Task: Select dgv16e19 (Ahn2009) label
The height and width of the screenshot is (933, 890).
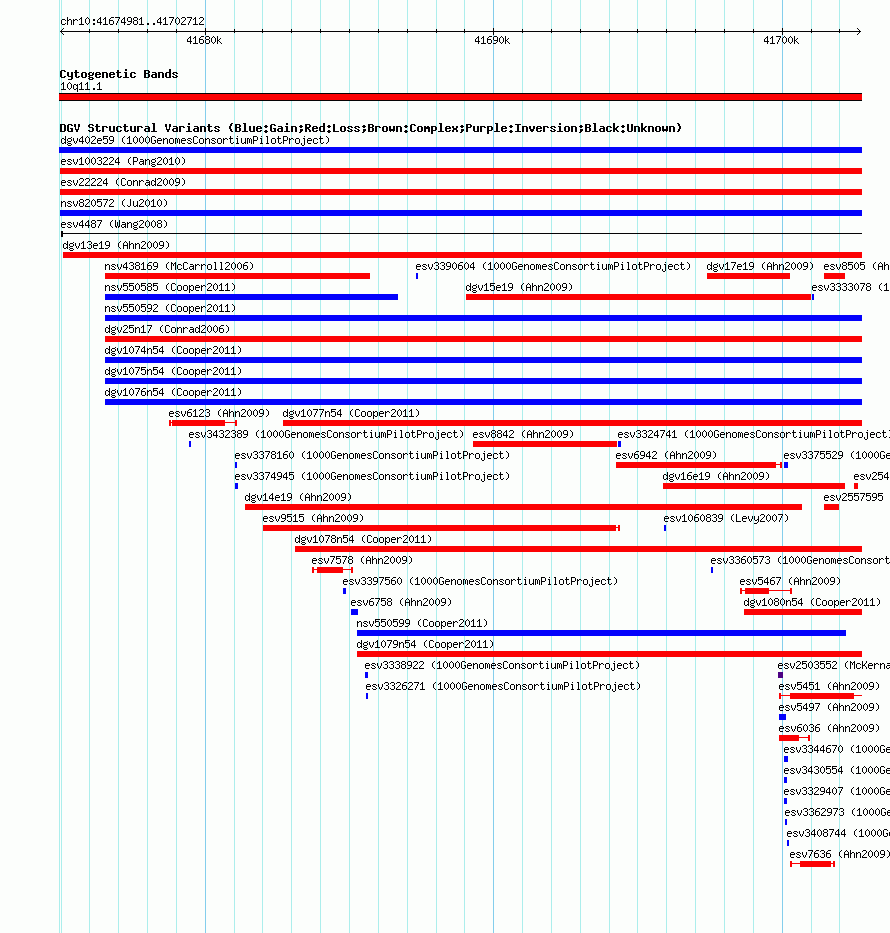Action: click(x=716, y=476)
